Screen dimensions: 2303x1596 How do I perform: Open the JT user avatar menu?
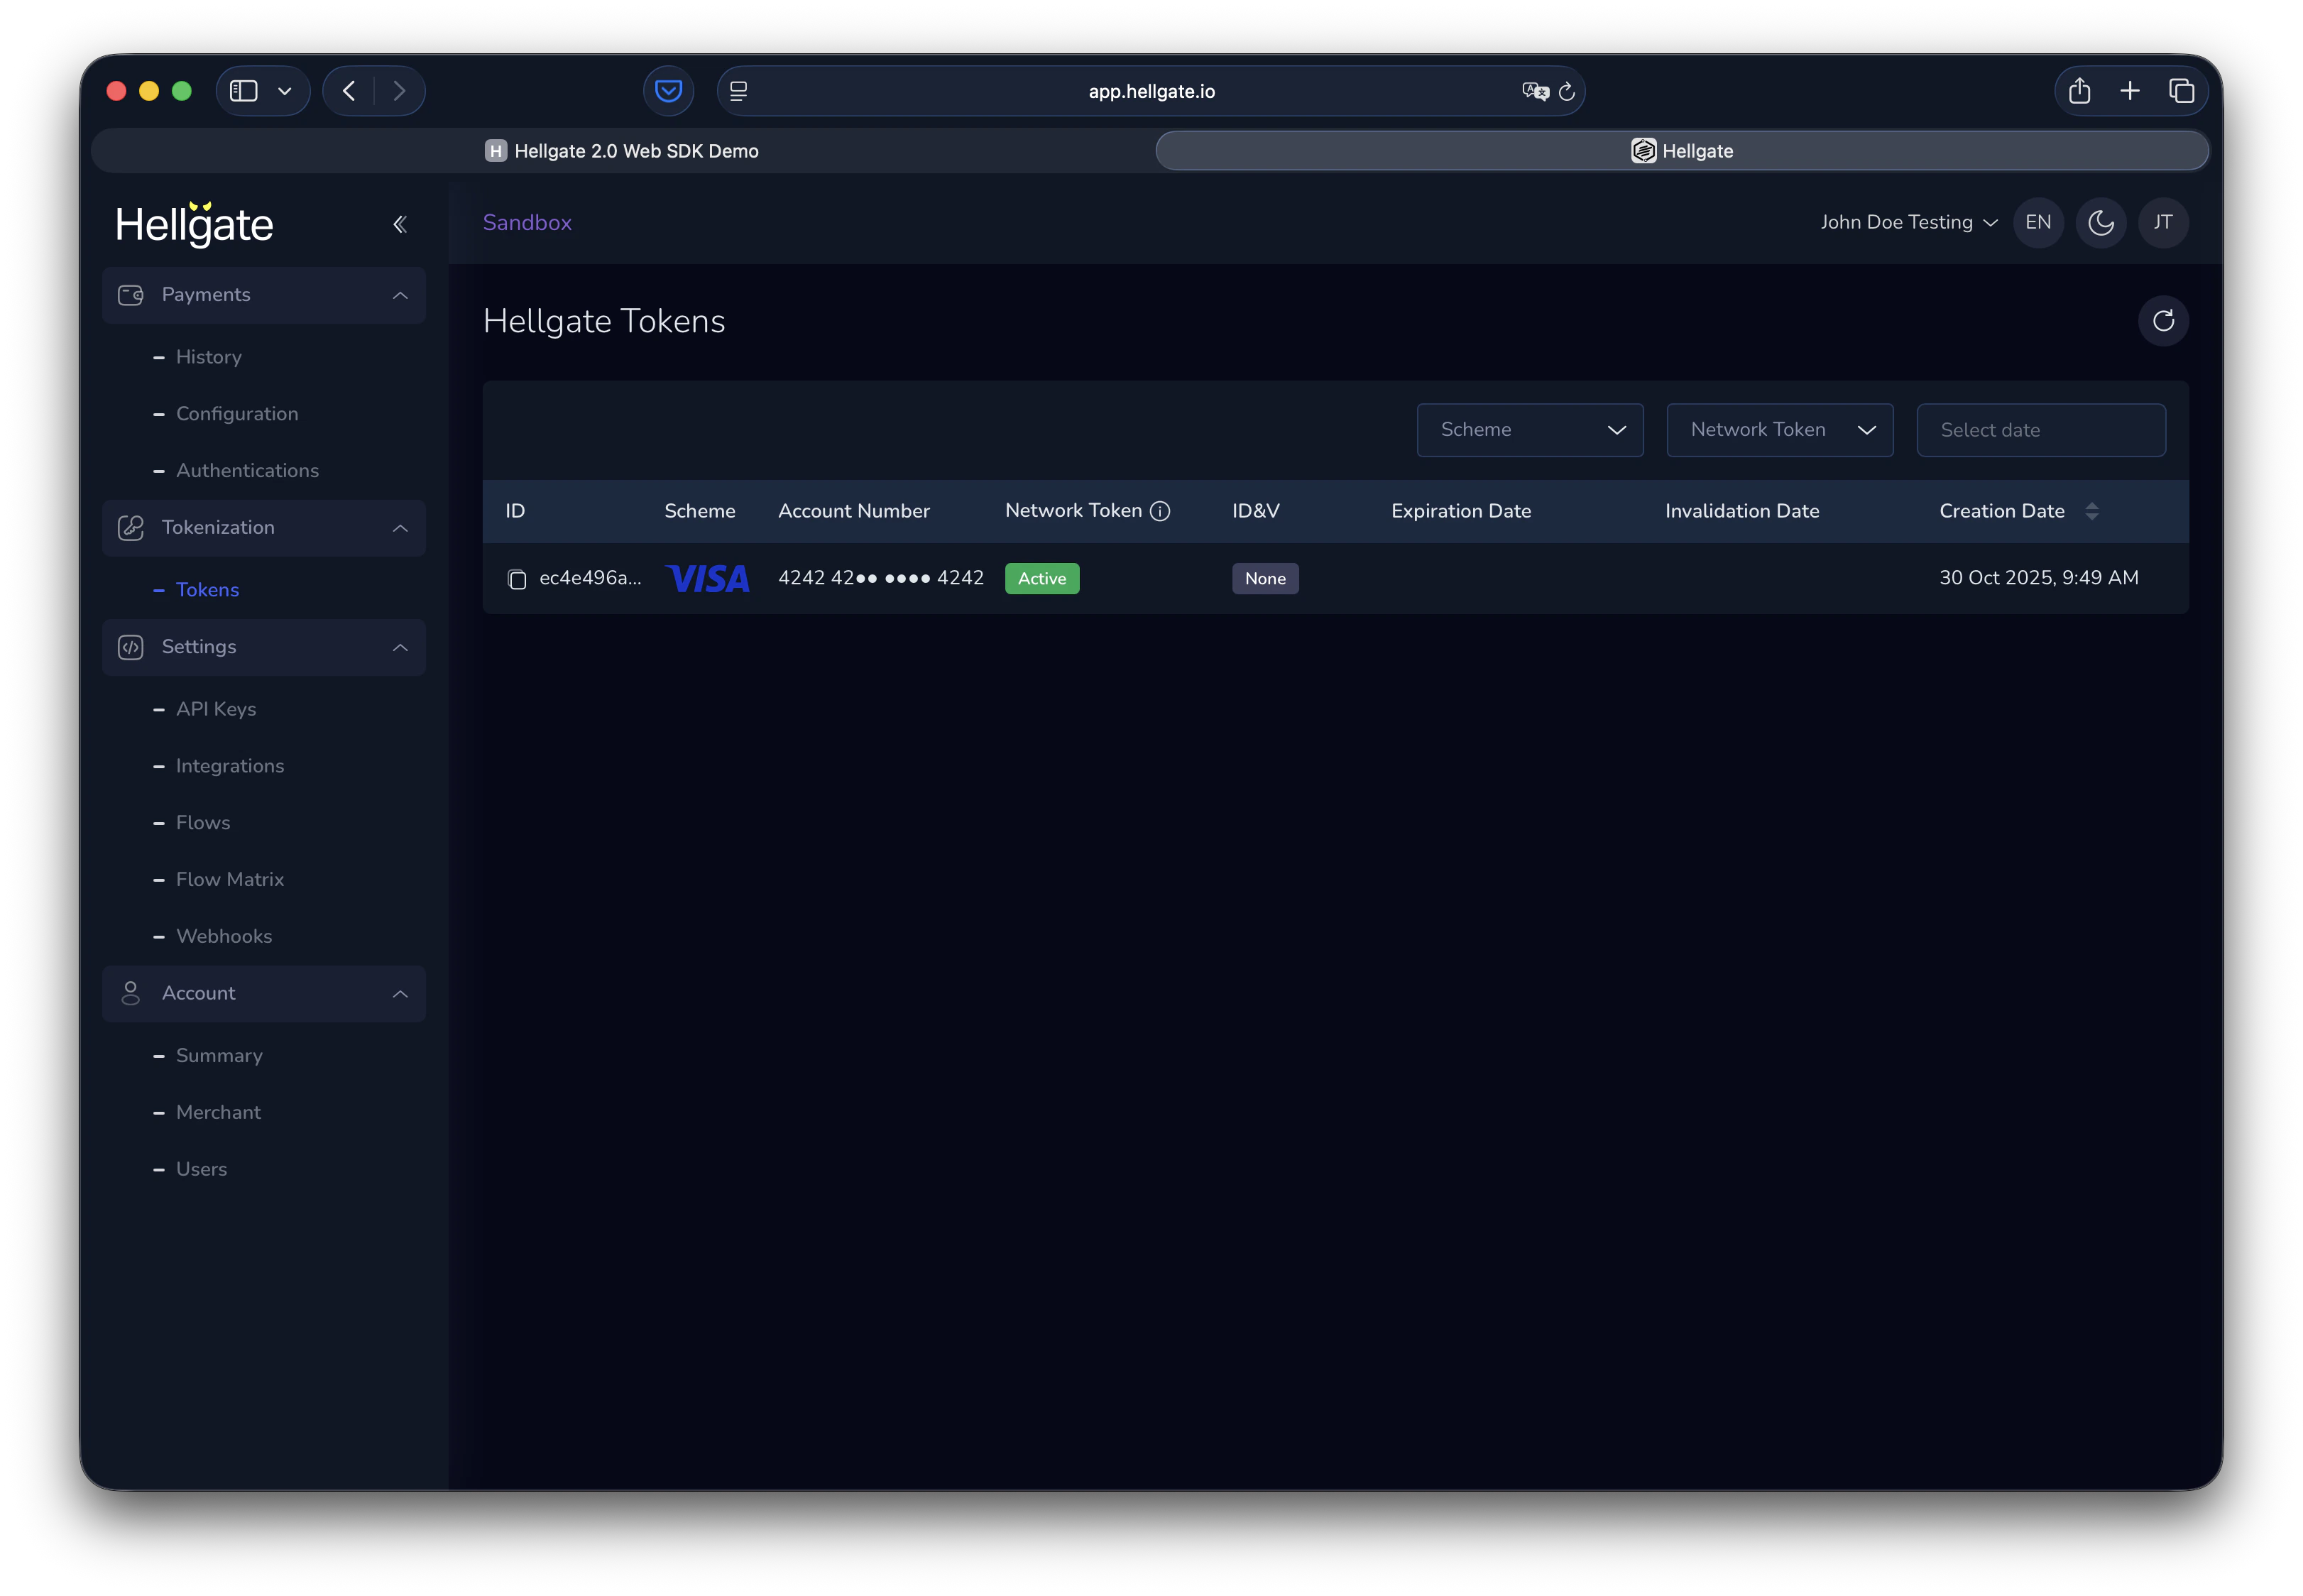tap(2163, 222)
